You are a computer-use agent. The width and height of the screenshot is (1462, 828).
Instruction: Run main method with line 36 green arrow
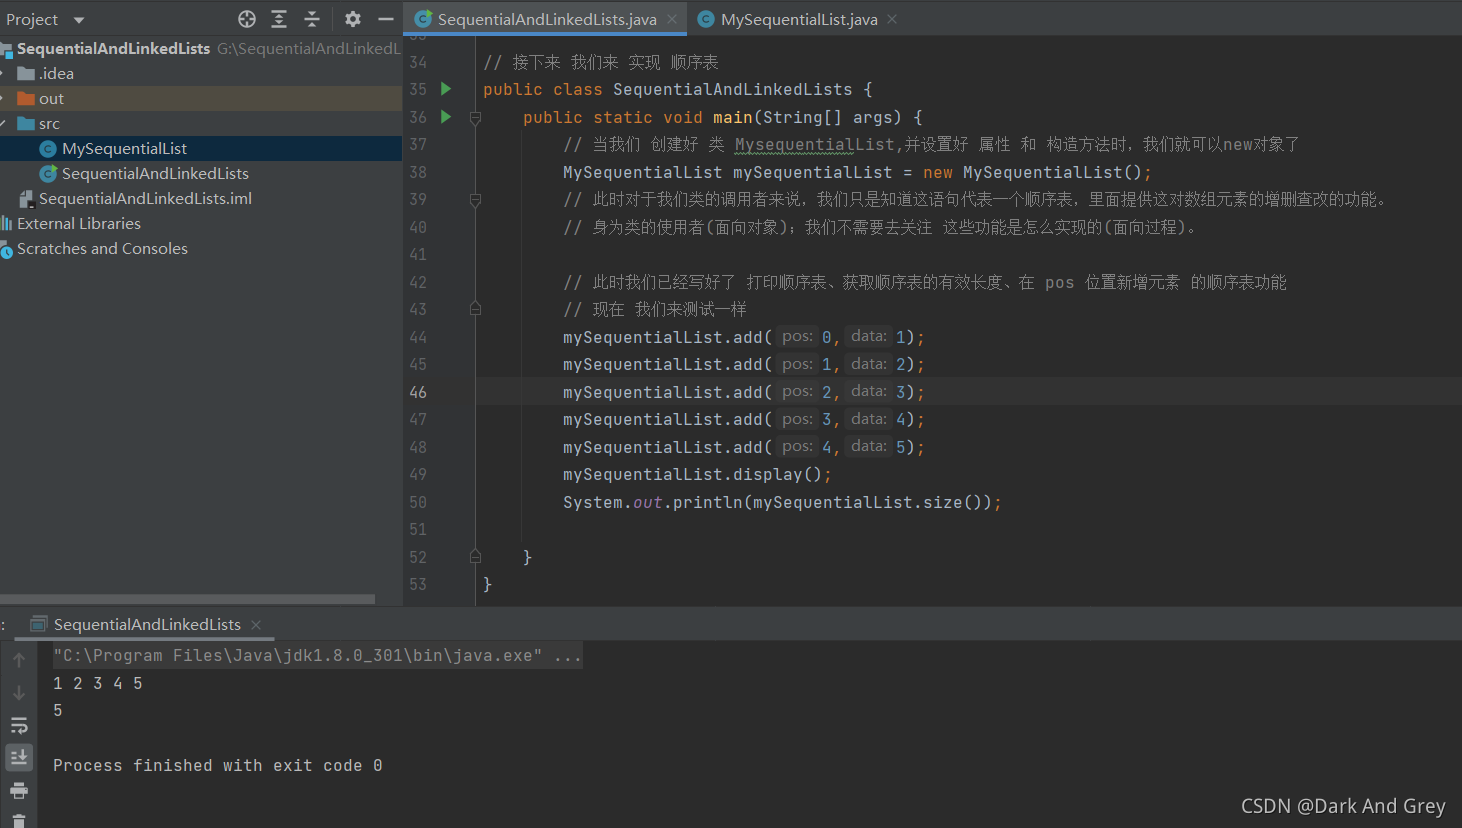[x=446, y=117]
